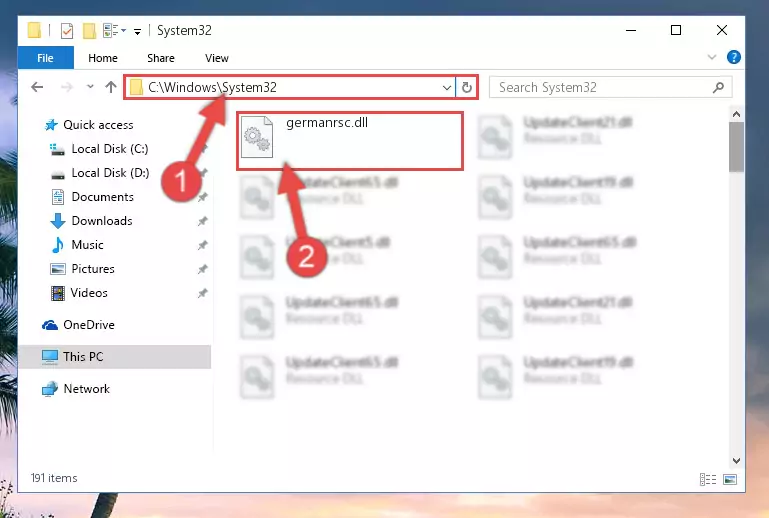This screenshot has height=518, width=769.
Task: Click the pin icon beside Music
Action: [202, 245]
